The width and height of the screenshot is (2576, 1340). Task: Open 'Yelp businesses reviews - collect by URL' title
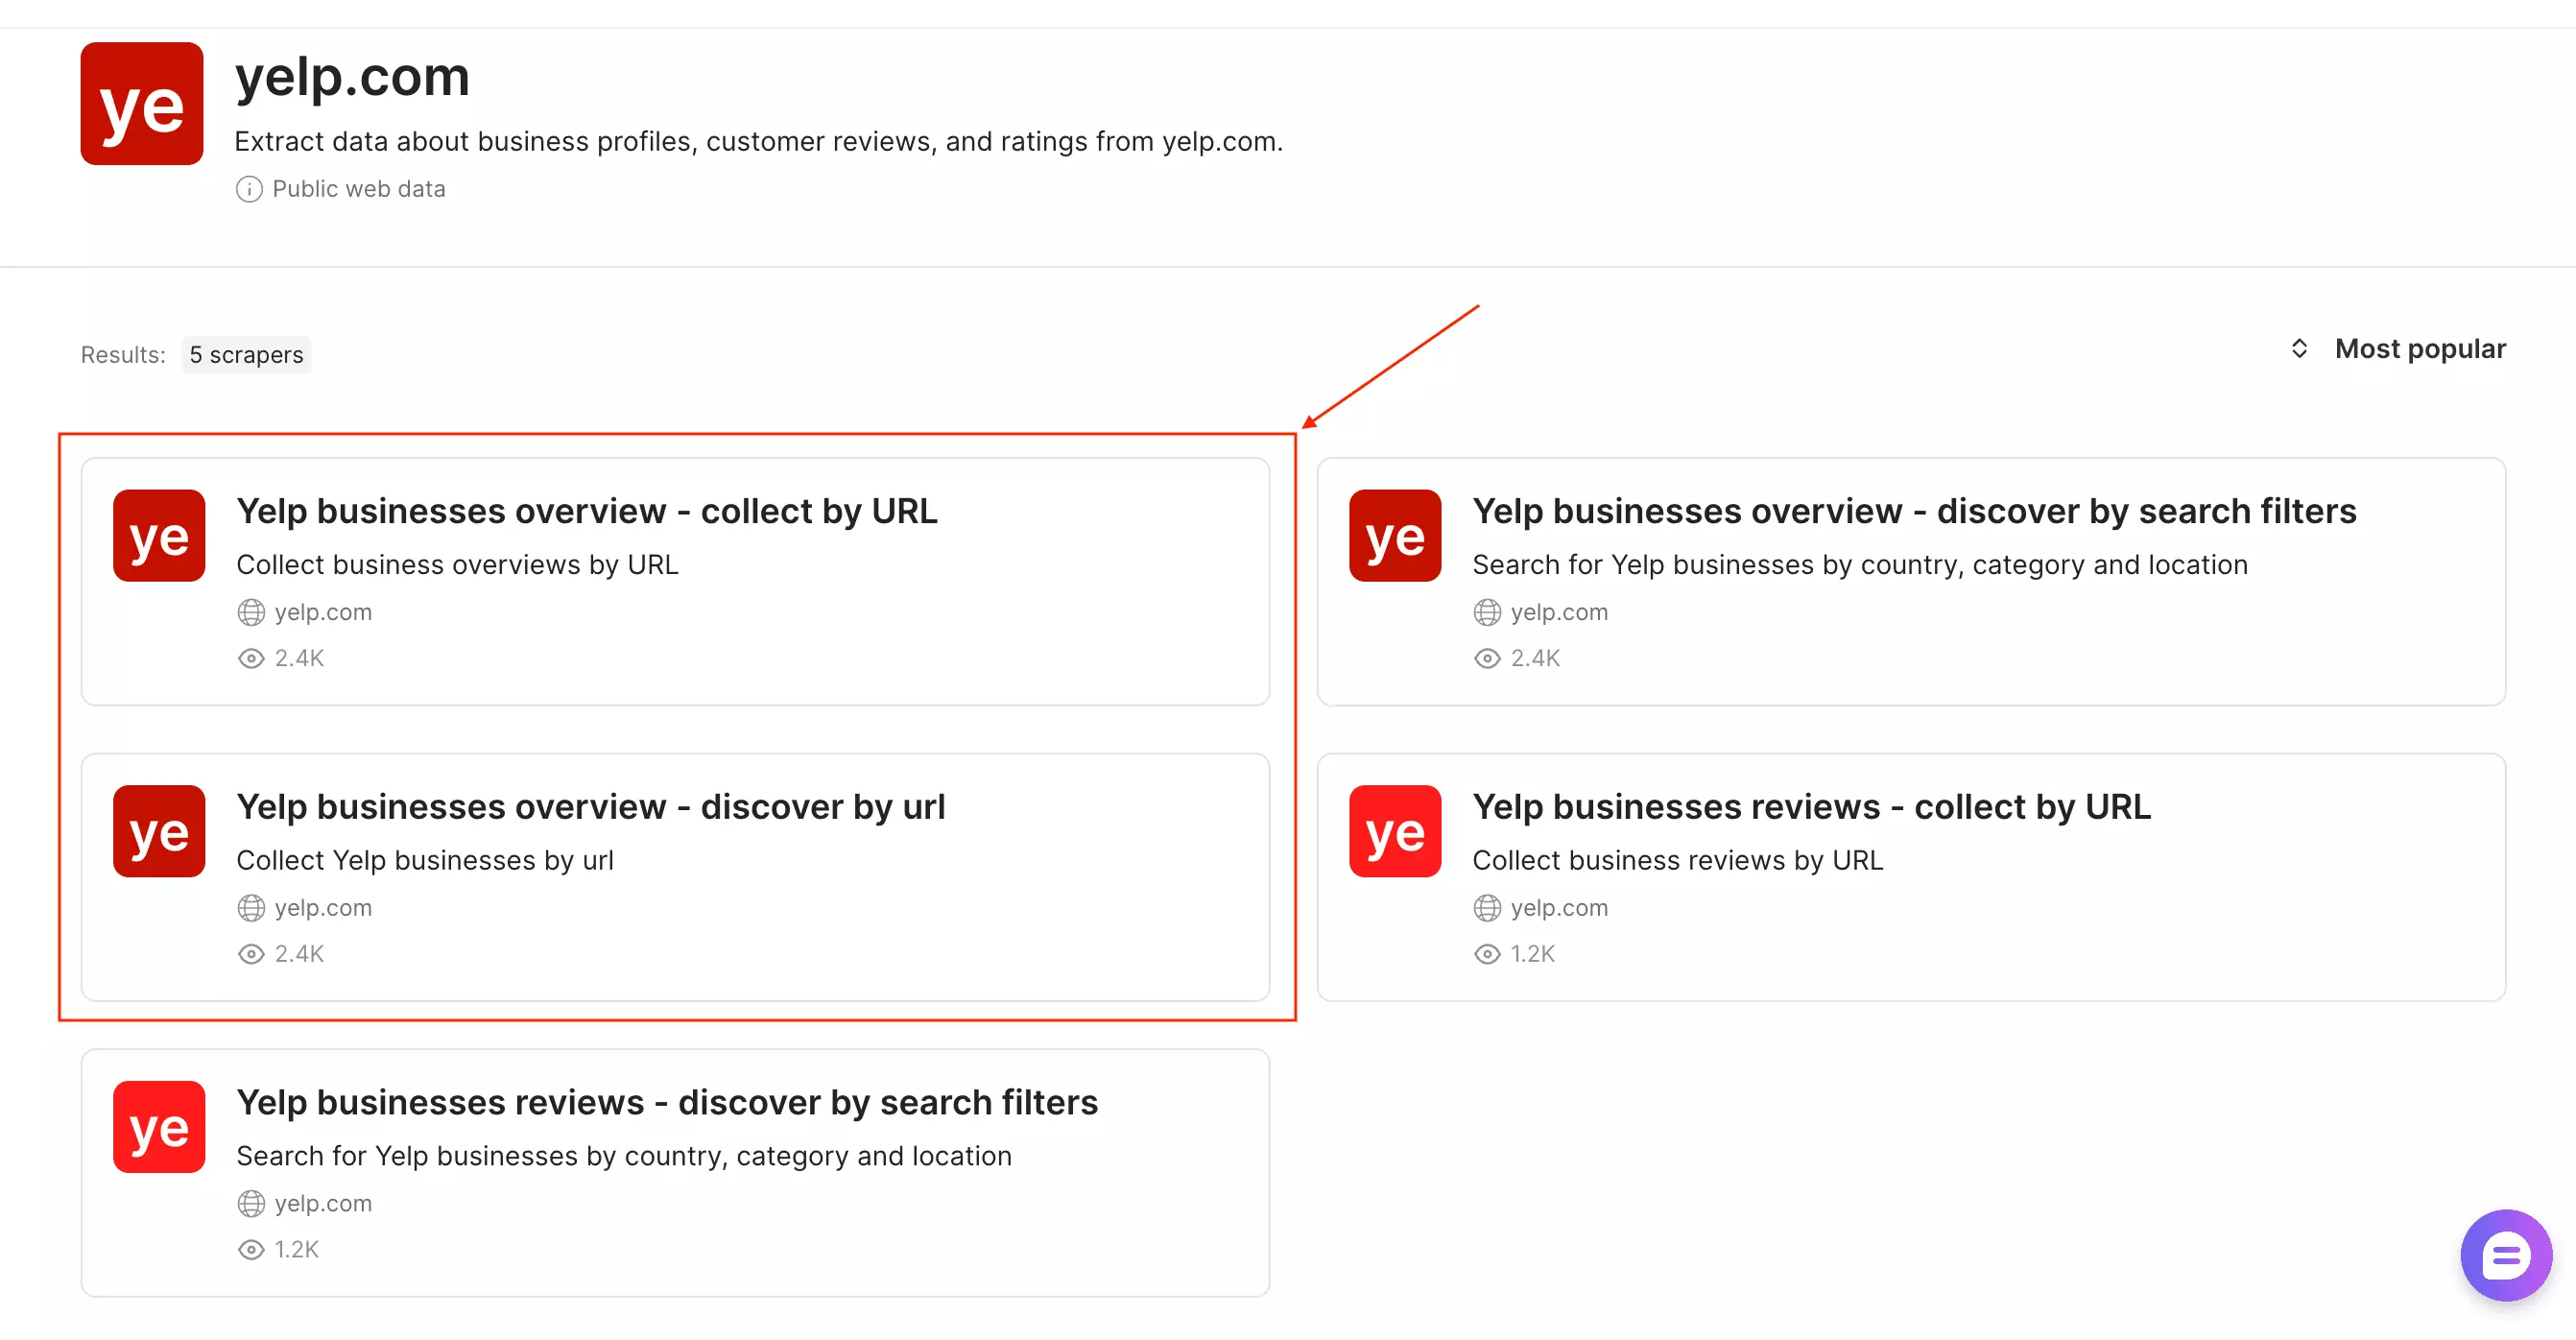coord(1812,807)
